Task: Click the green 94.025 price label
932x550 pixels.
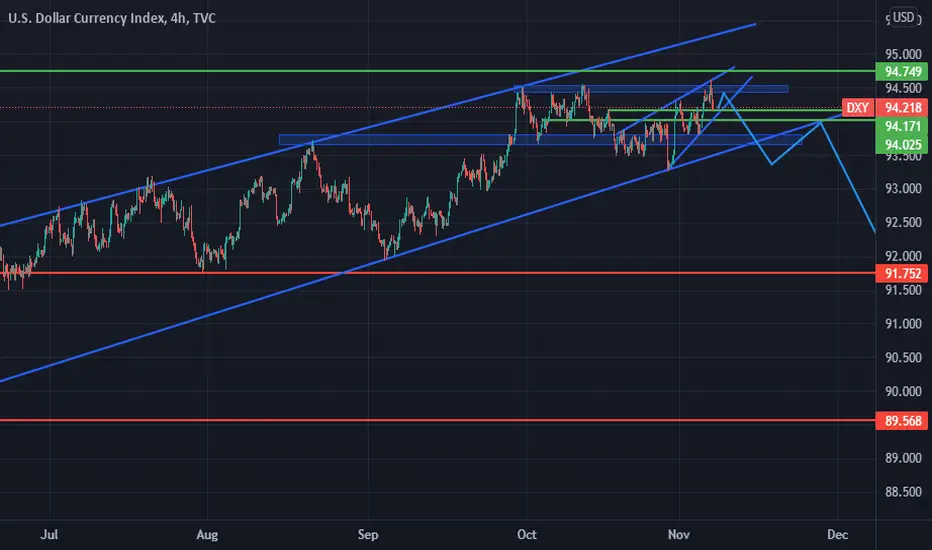Action: (902, 144)
